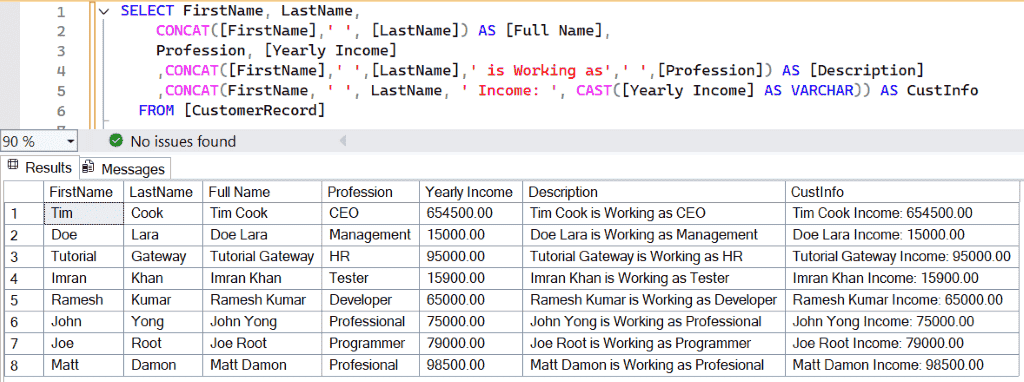Click the CAST keyword on line 5
1024x382 pixels.
(594, 90)
